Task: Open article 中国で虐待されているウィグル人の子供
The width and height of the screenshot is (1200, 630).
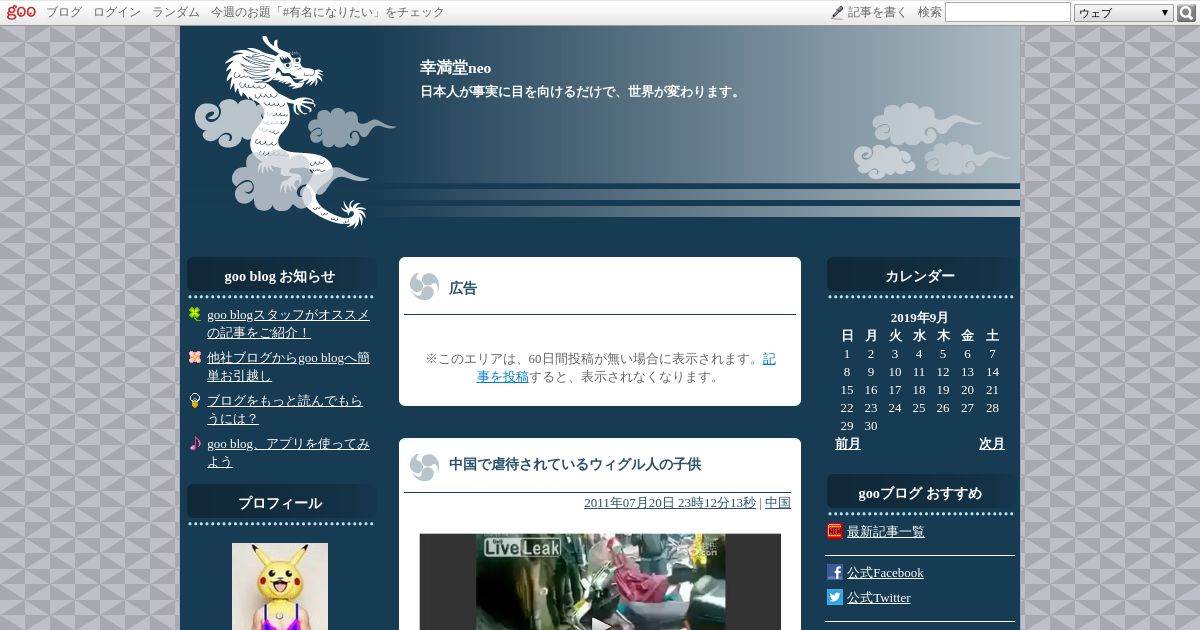Action: [575, 465]
